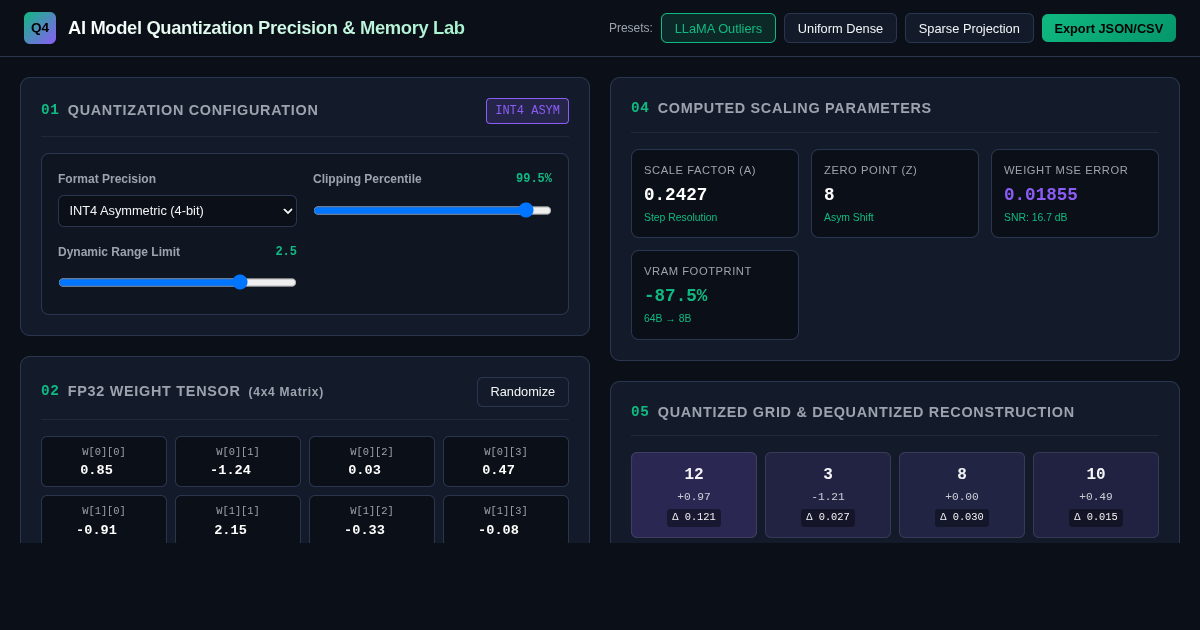Click the app title AI Model Quantization Lab

click(266, 28)
